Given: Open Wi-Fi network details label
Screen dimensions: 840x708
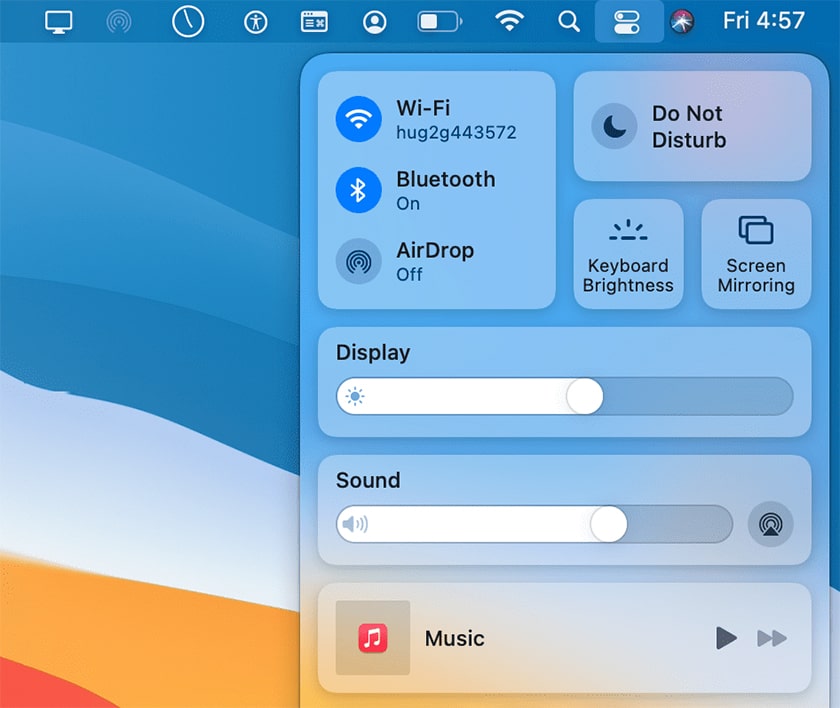Looking at the screenshot, I should (x=423, y=108).
